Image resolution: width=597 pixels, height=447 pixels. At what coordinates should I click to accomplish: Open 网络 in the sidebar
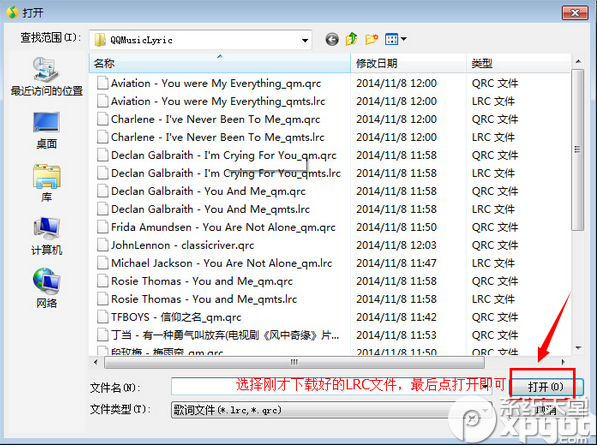tap(46, 288)
